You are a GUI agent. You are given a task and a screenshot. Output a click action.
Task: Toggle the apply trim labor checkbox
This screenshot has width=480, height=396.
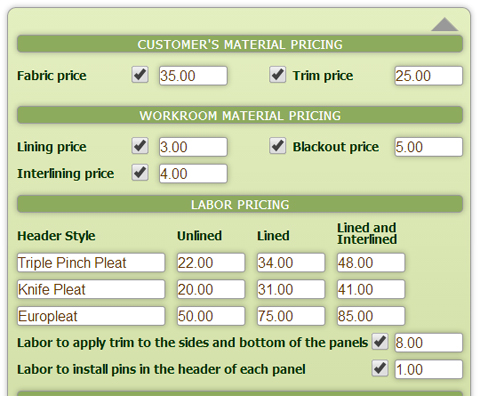tap(380, 342)
